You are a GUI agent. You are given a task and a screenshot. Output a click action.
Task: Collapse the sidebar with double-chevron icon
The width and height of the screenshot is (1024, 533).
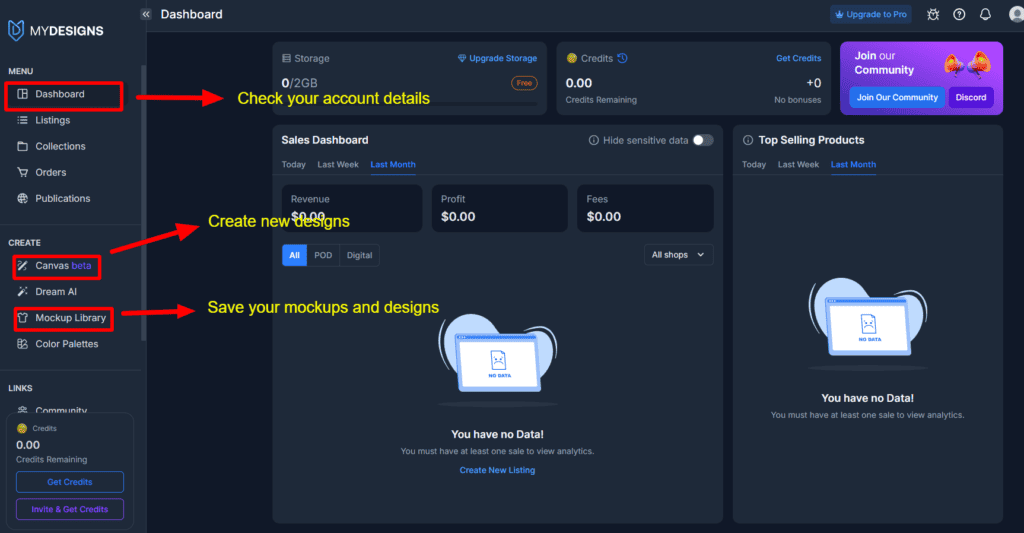(146, 15)
